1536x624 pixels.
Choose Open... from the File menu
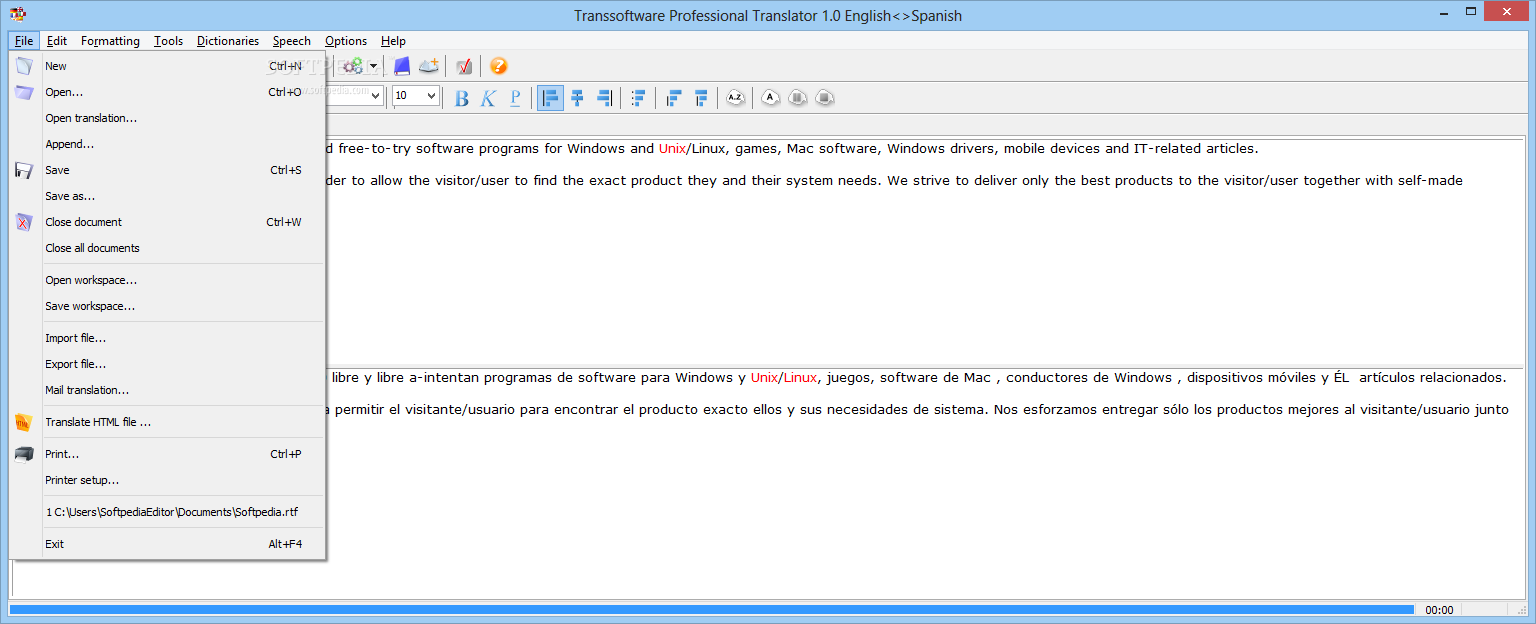[x=167, y=92]
